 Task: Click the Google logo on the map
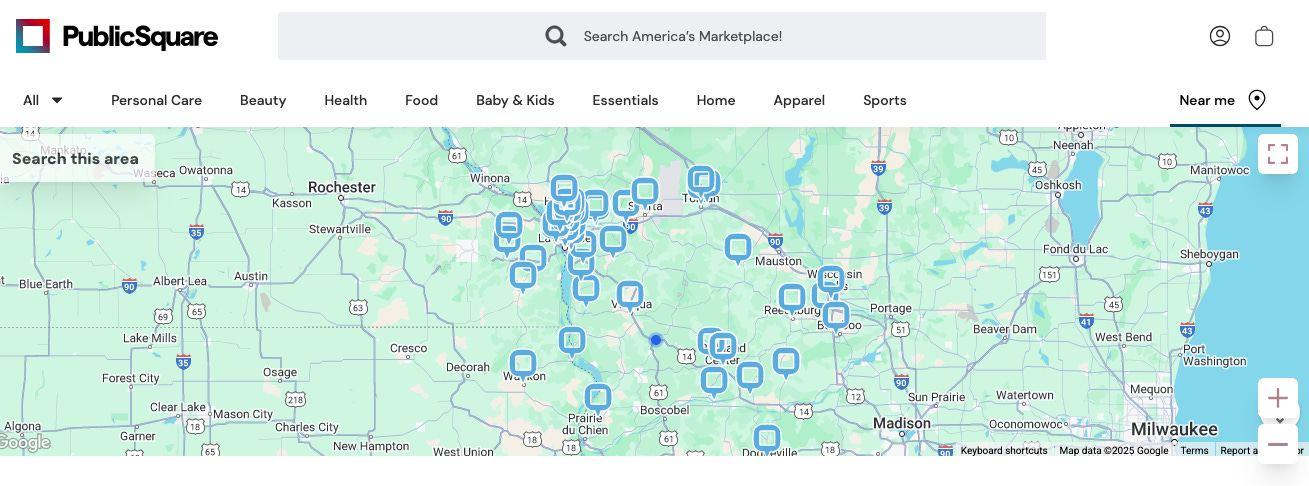pyautogui.click(x=25, y=443)
